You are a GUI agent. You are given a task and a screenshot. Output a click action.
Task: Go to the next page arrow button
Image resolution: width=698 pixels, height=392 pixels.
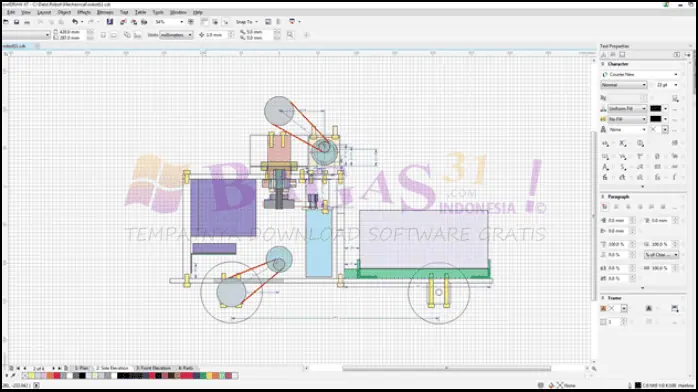(x=53, y=368)
